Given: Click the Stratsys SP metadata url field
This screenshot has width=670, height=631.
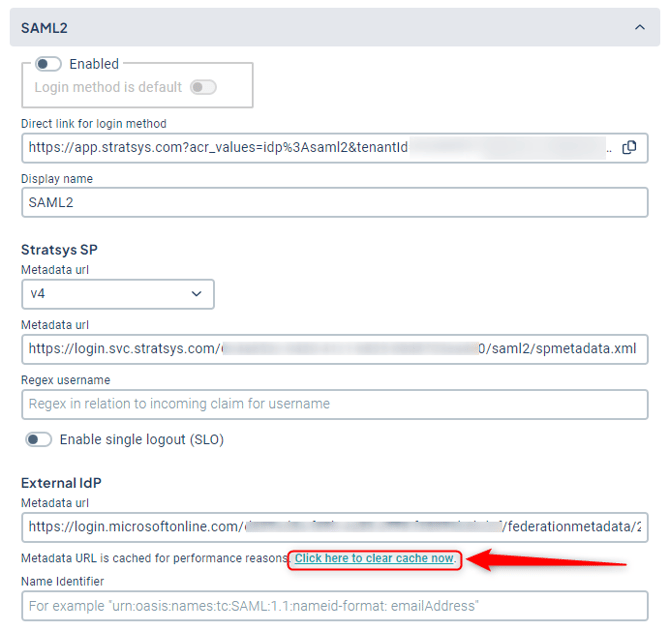Looking at the screenshot, I should 335,349.
